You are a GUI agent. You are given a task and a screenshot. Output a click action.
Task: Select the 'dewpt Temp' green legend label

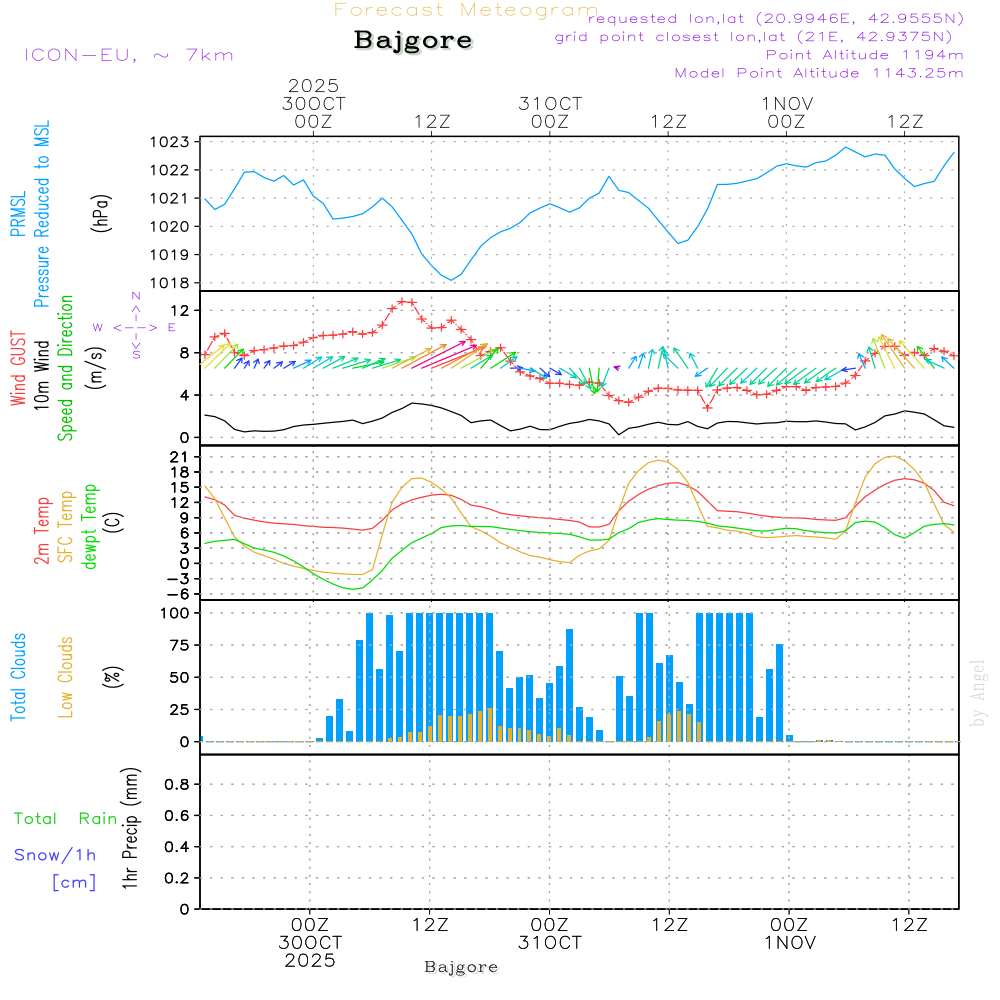point(90,527)
